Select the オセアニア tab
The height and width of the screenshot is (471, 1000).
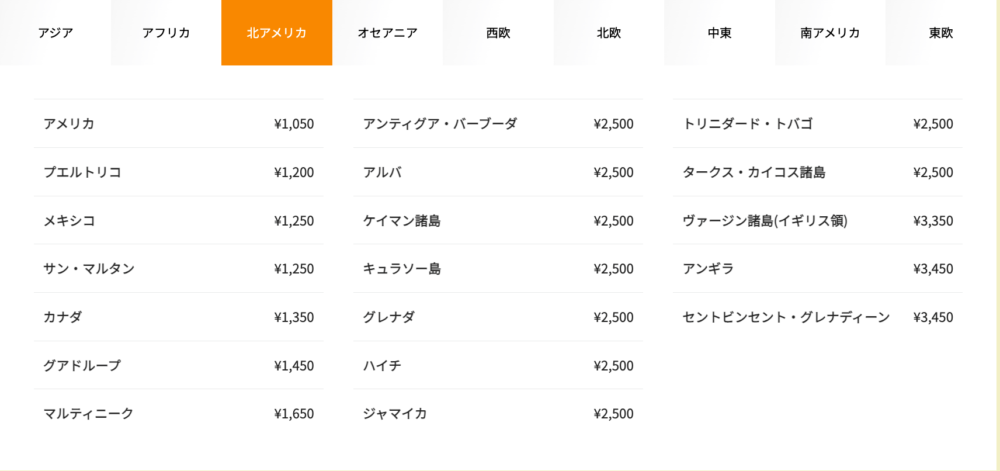[x=387, y=33]
